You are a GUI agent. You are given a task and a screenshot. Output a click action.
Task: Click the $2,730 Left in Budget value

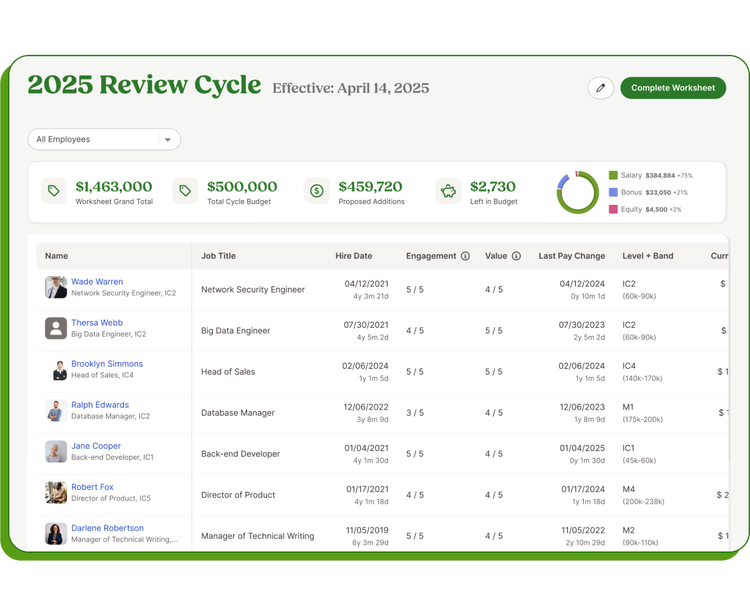coord(493,187)
